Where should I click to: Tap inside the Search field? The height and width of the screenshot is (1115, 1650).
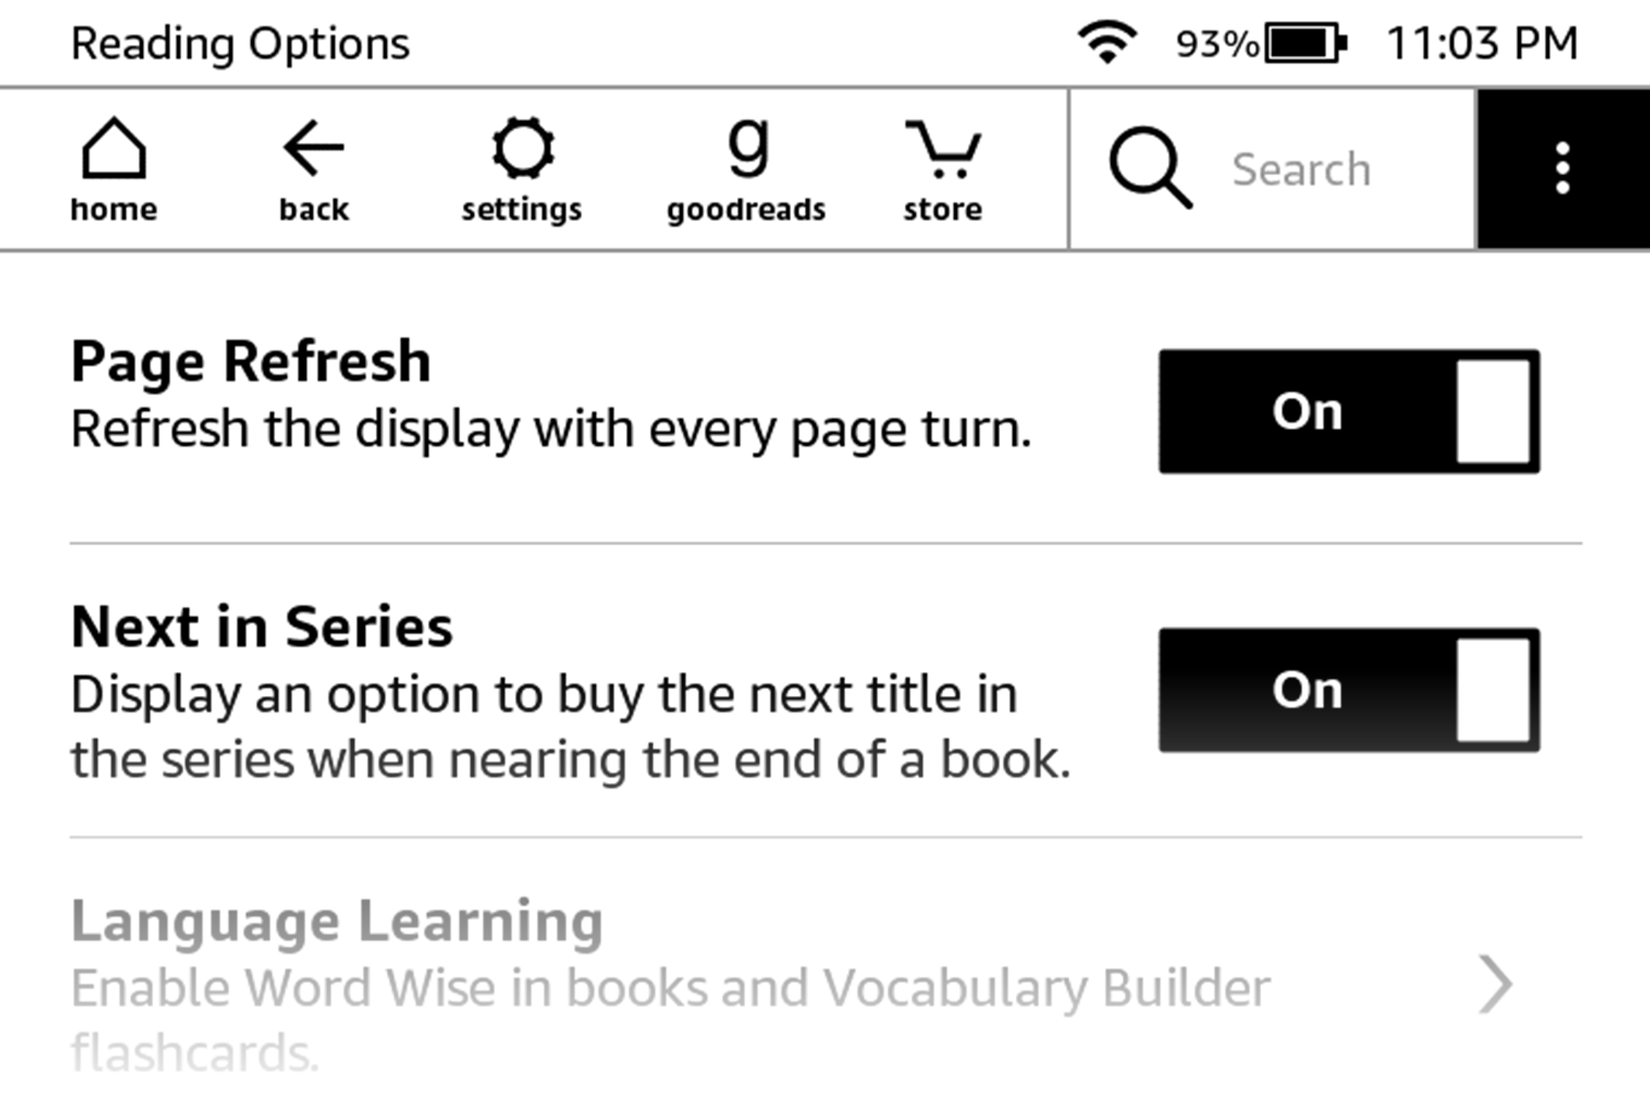1300,167
